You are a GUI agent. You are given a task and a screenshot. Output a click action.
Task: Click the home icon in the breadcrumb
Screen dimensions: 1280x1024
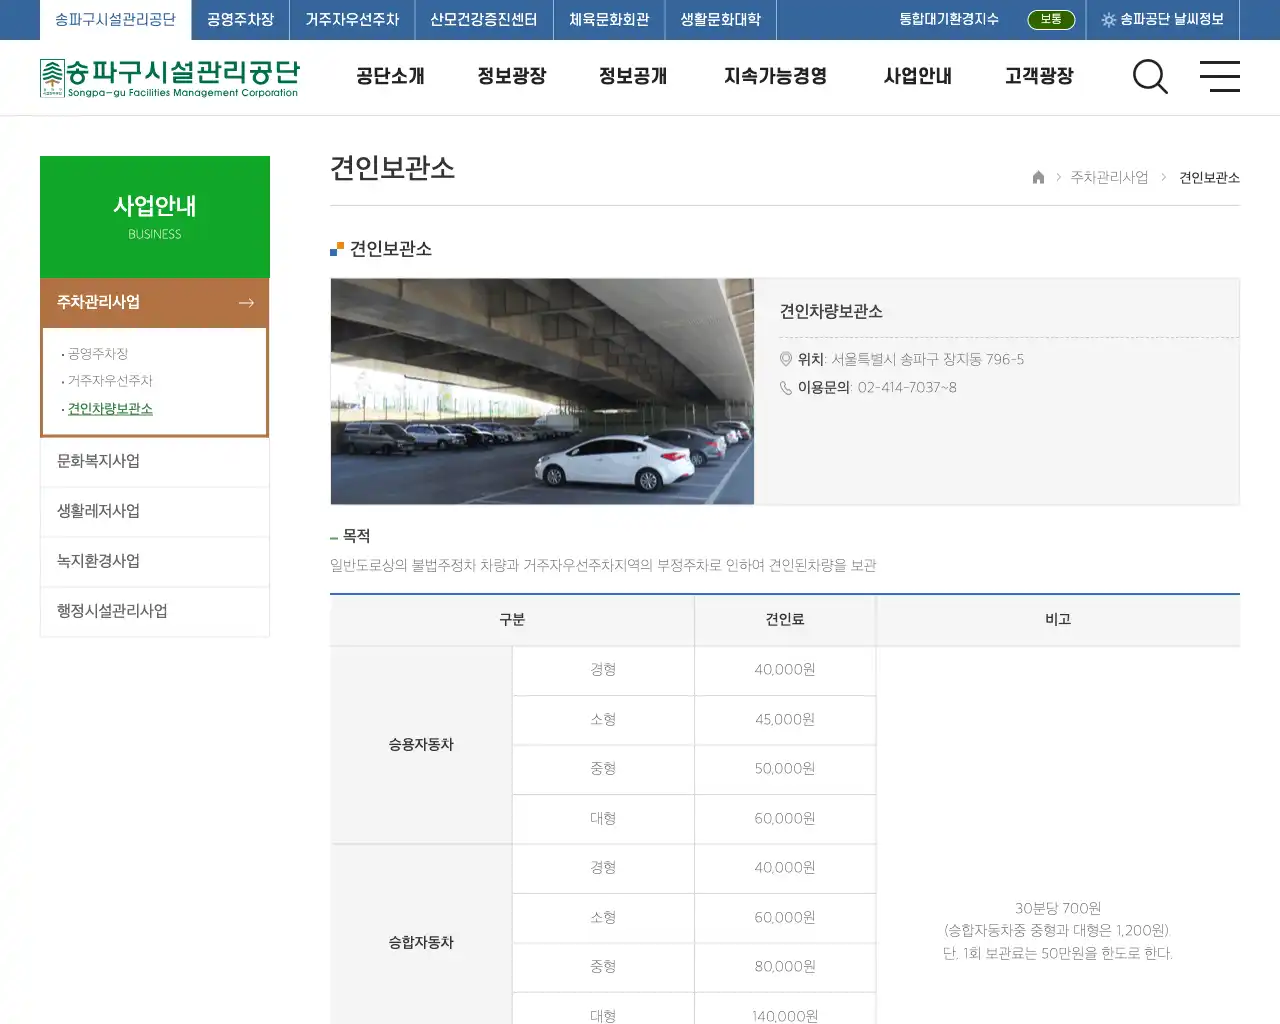click(1037, 177)
